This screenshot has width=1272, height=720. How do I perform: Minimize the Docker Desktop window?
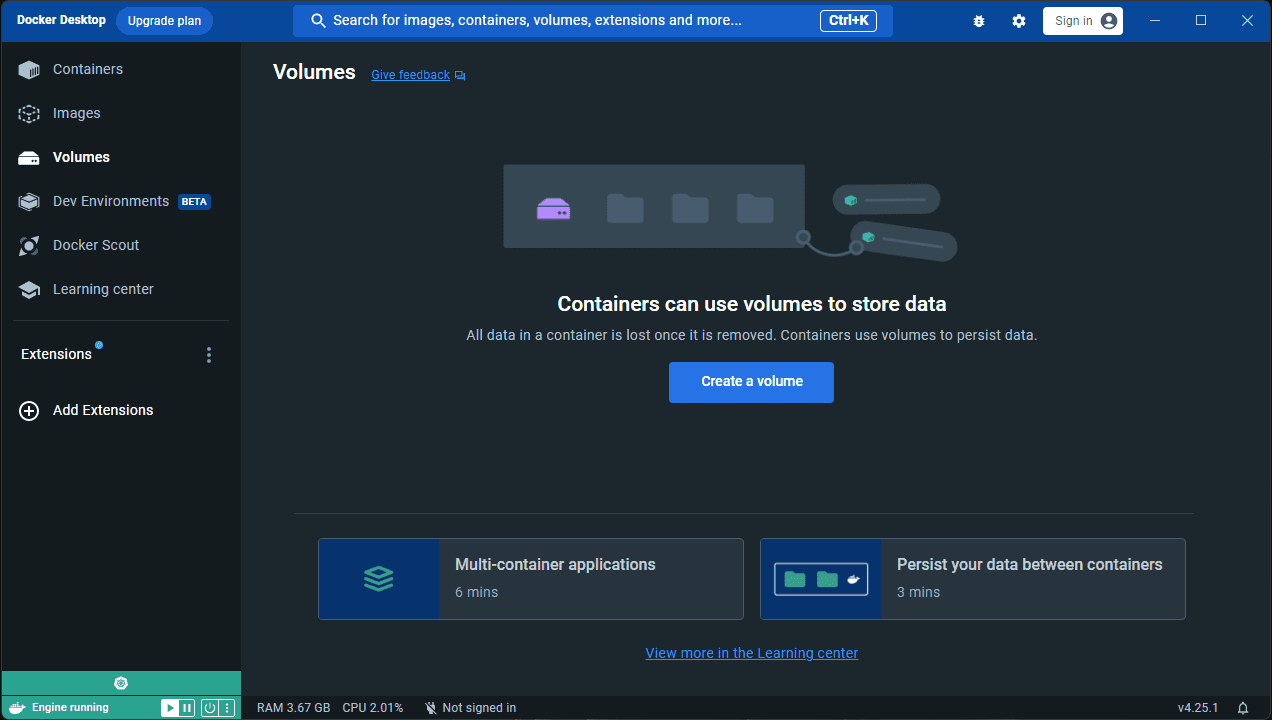[1155, 20]
